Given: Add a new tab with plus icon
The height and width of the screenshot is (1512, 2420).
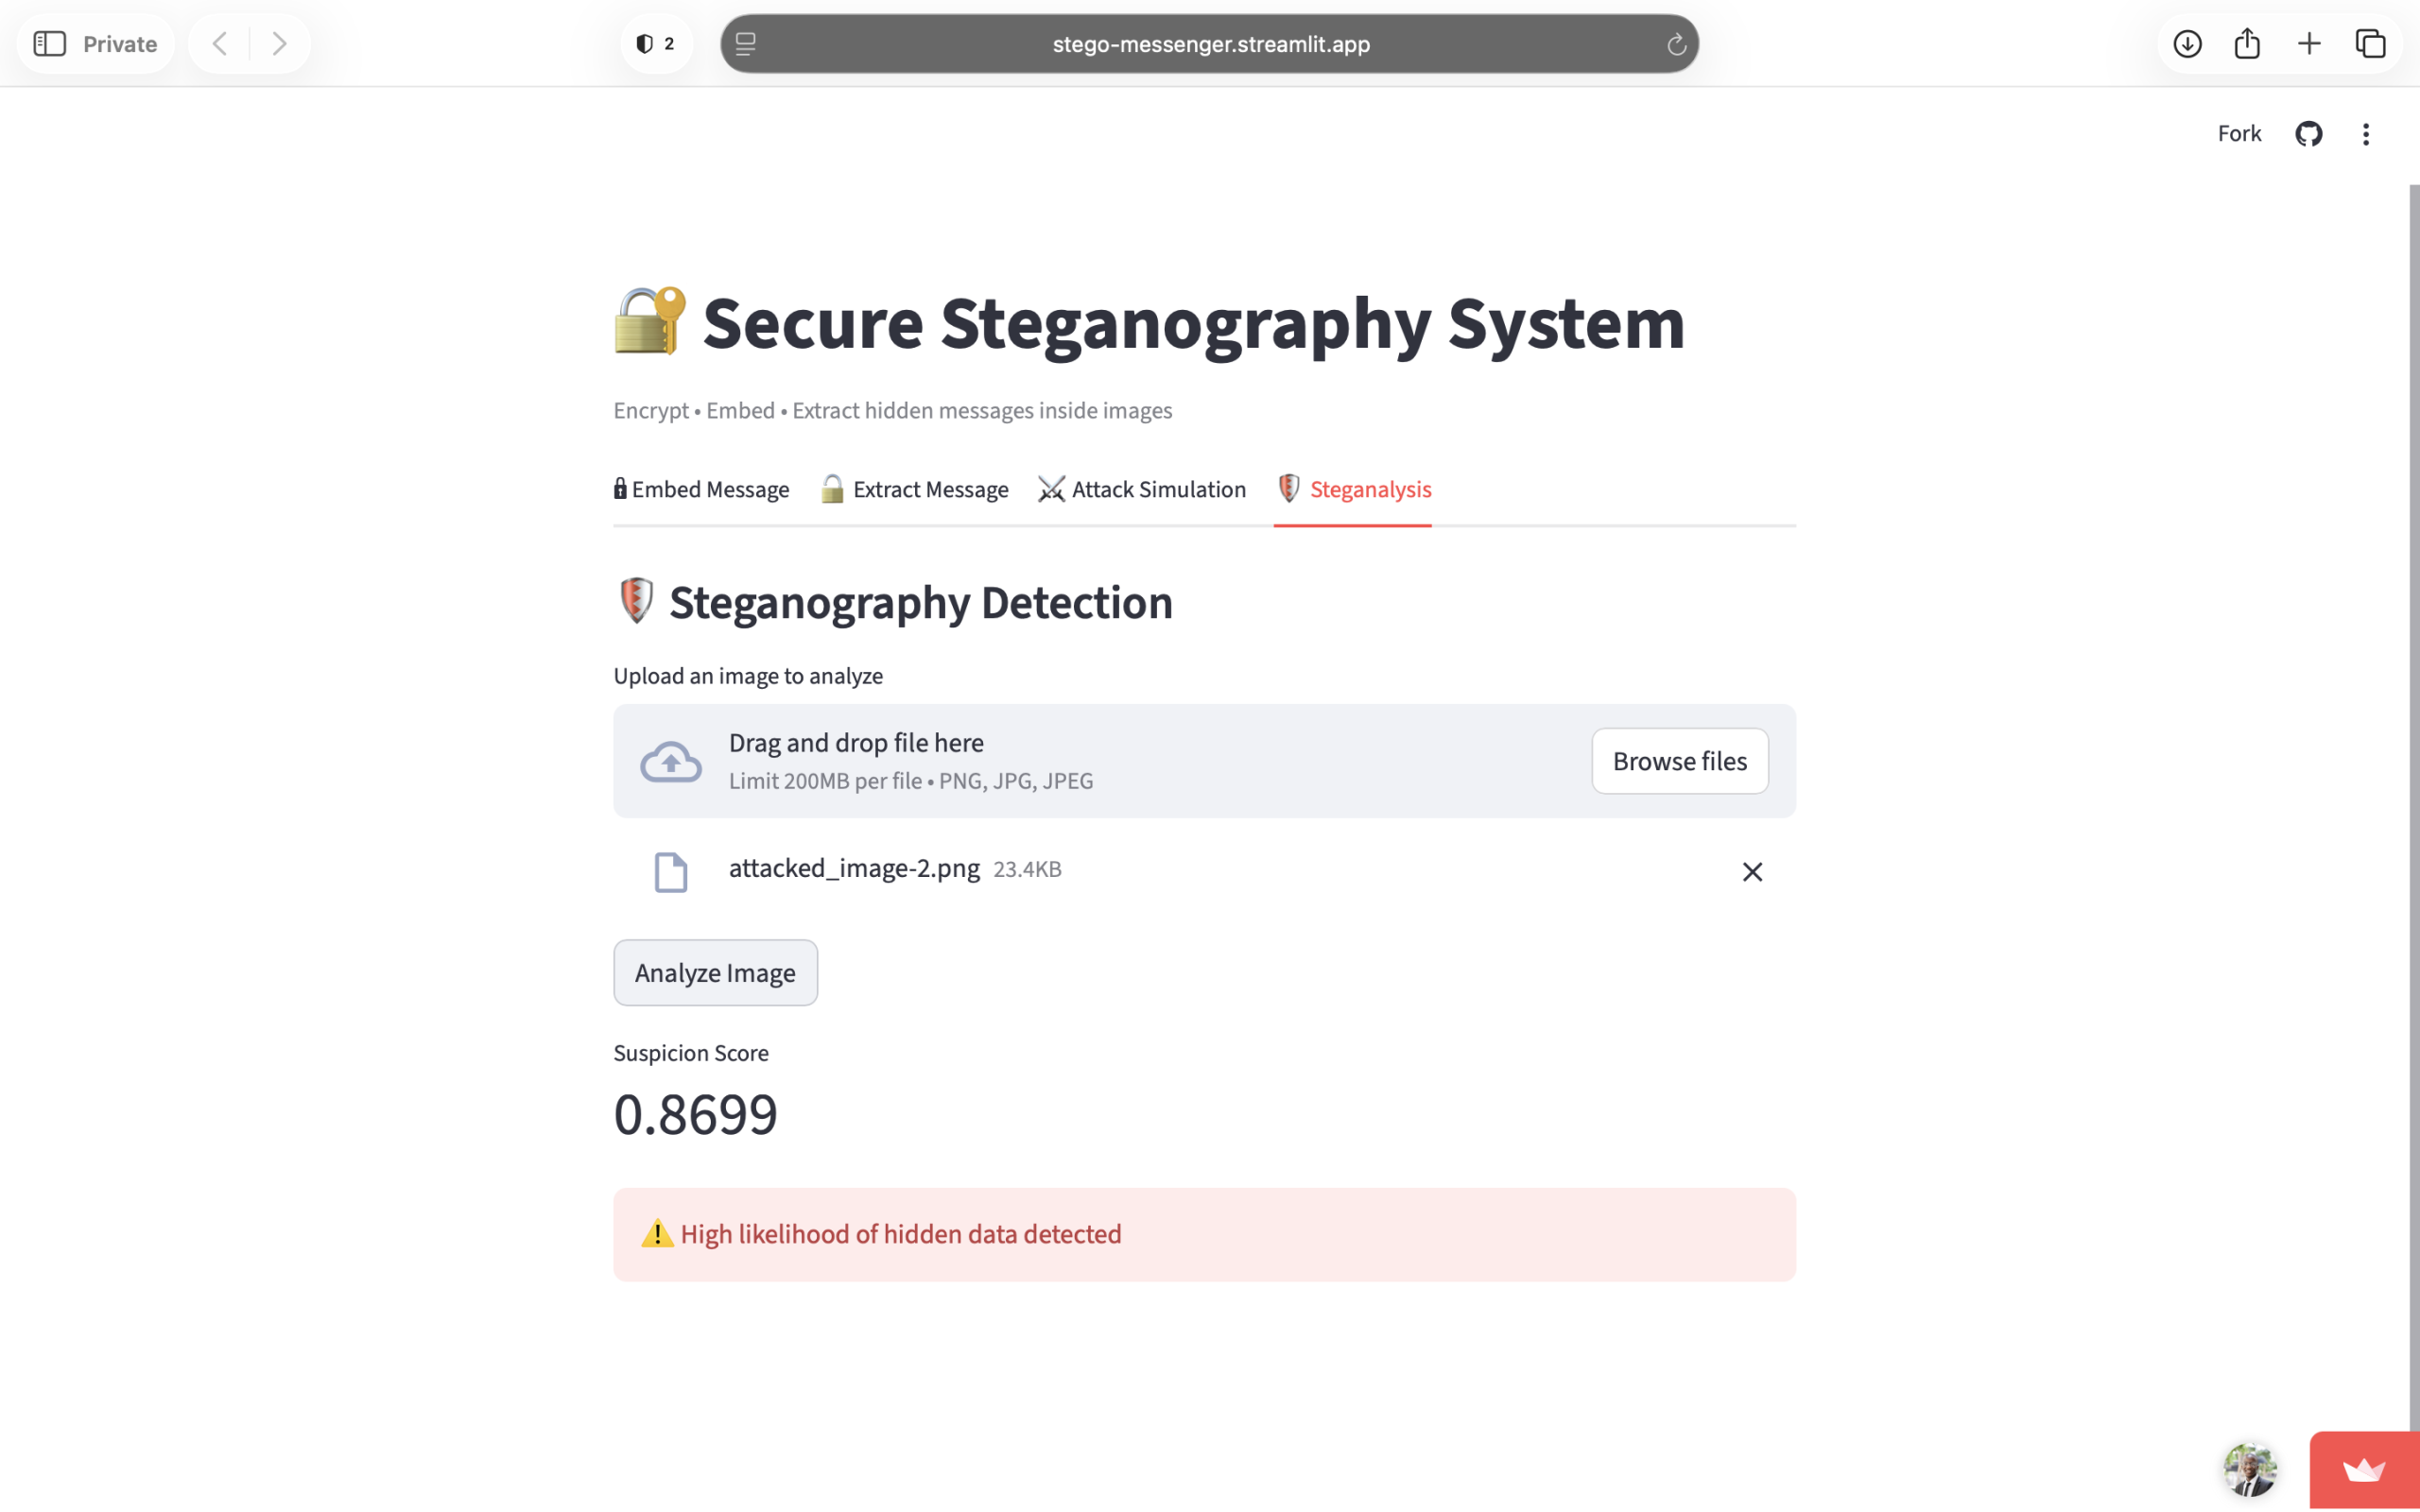Looking at the screenshot, I should pos(2309,43).
